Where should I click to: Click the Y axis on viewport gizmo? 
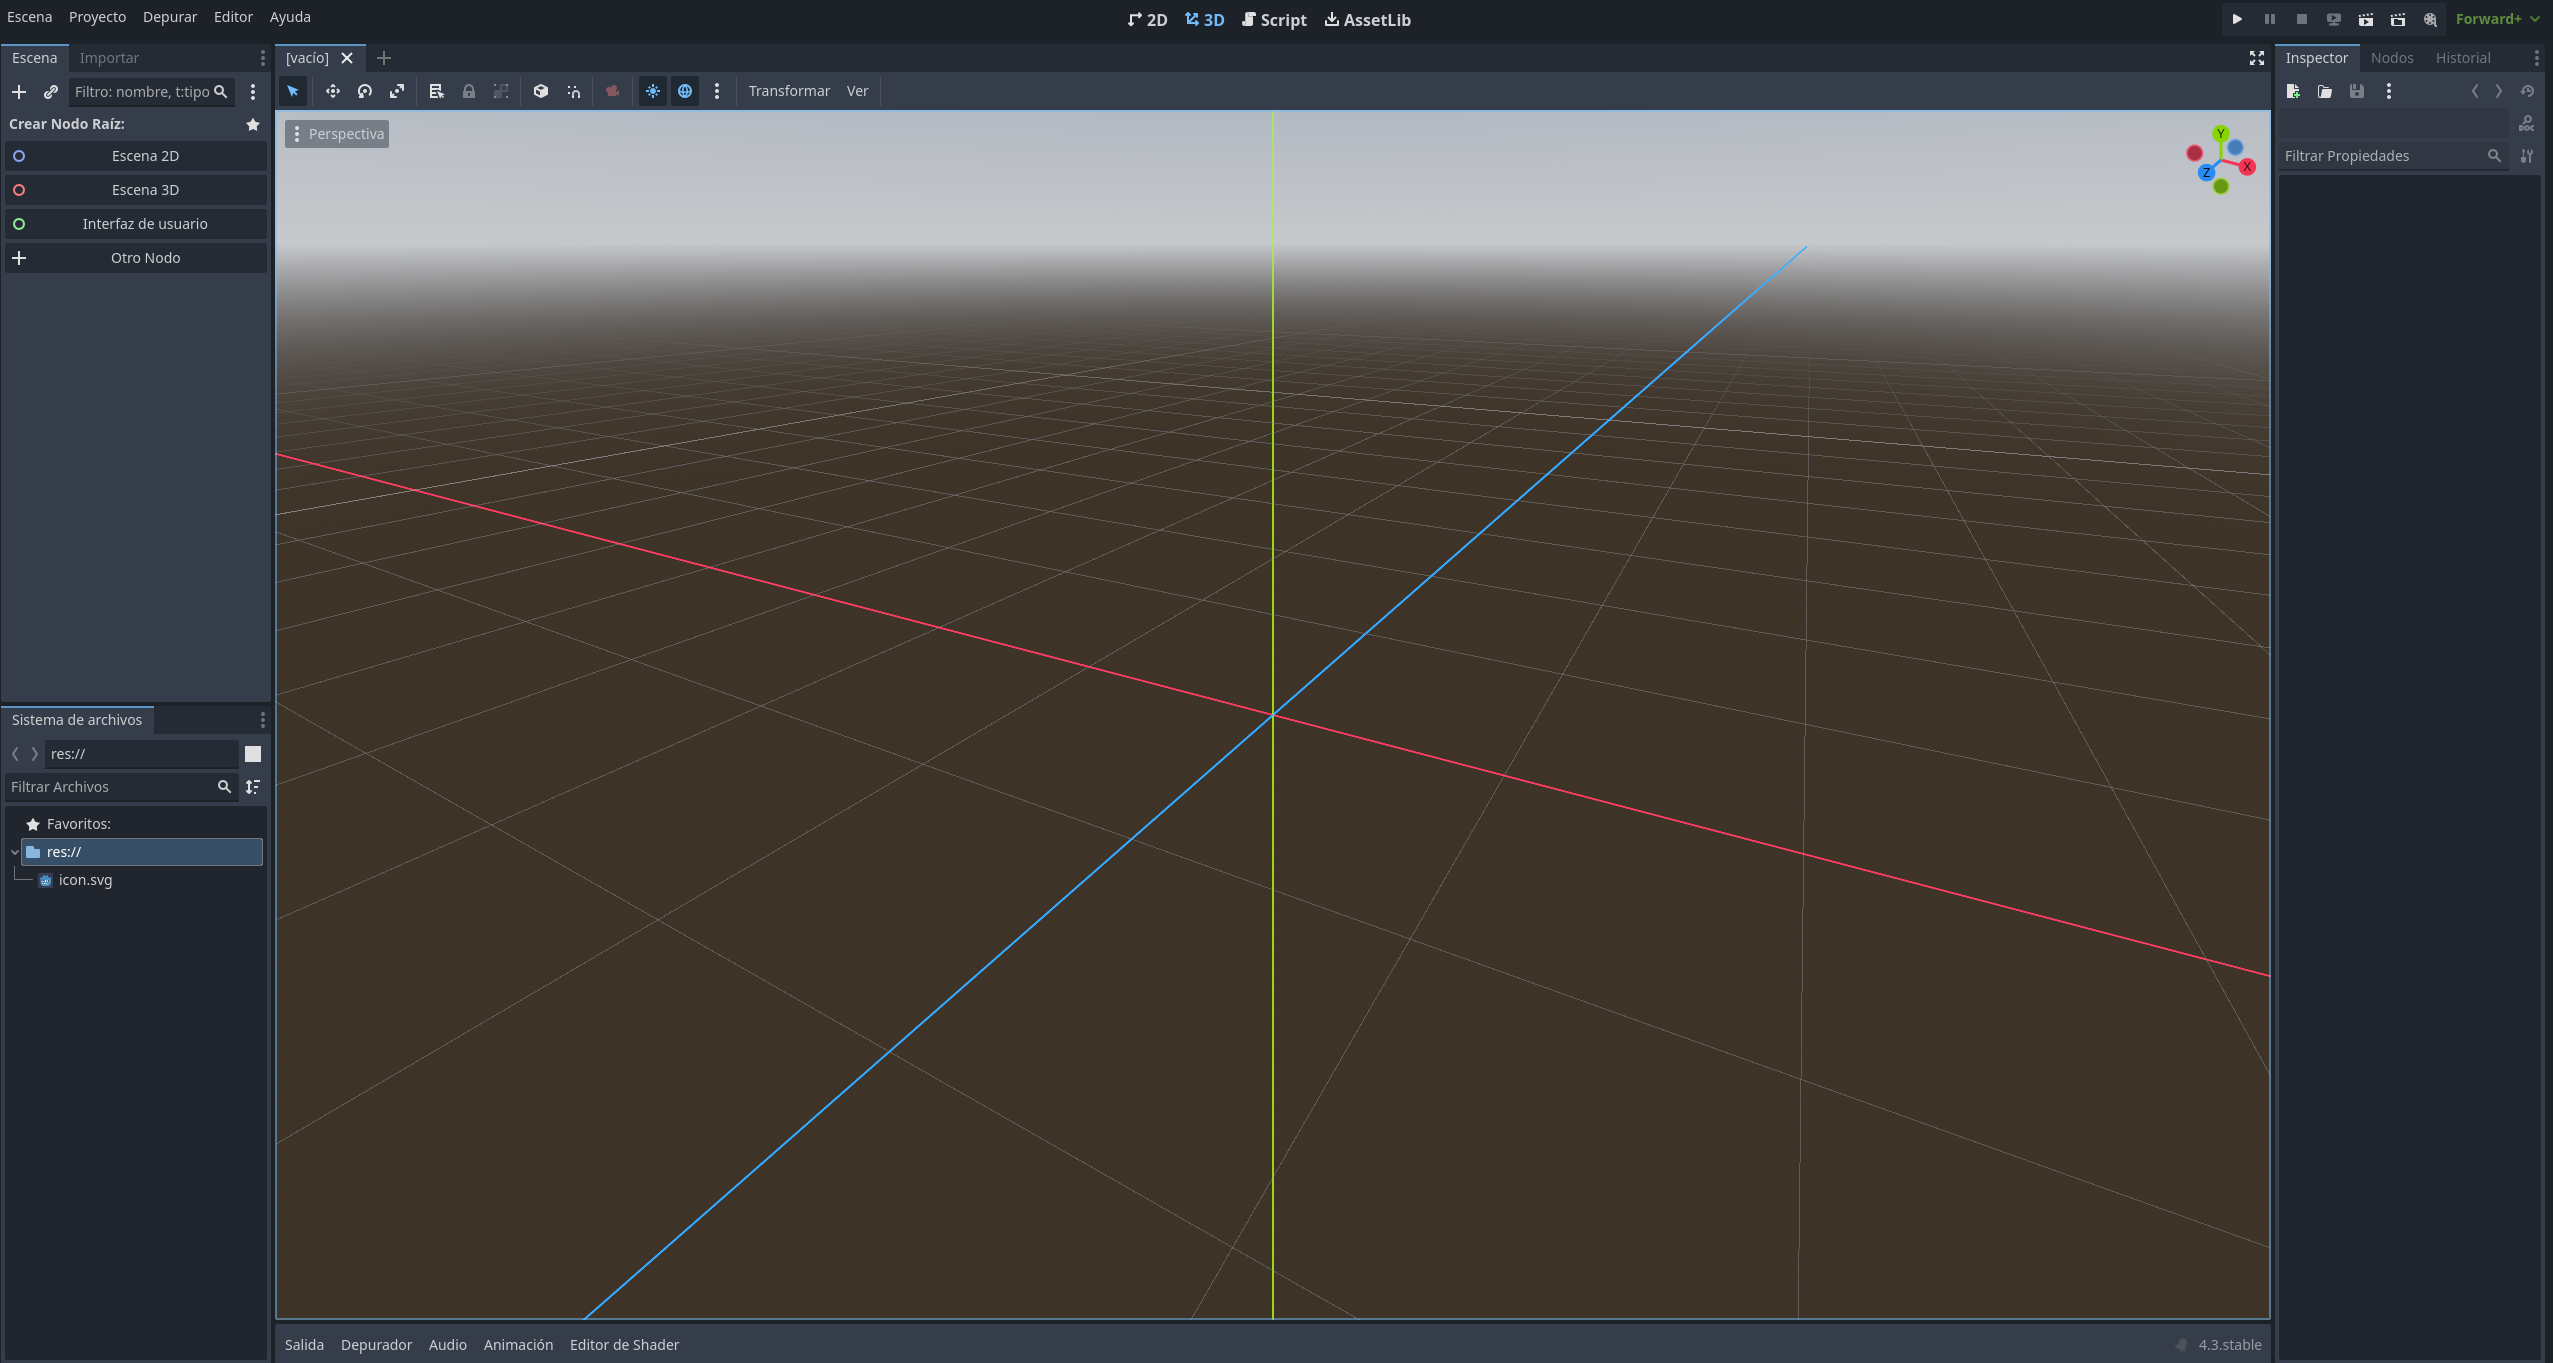2221,133
